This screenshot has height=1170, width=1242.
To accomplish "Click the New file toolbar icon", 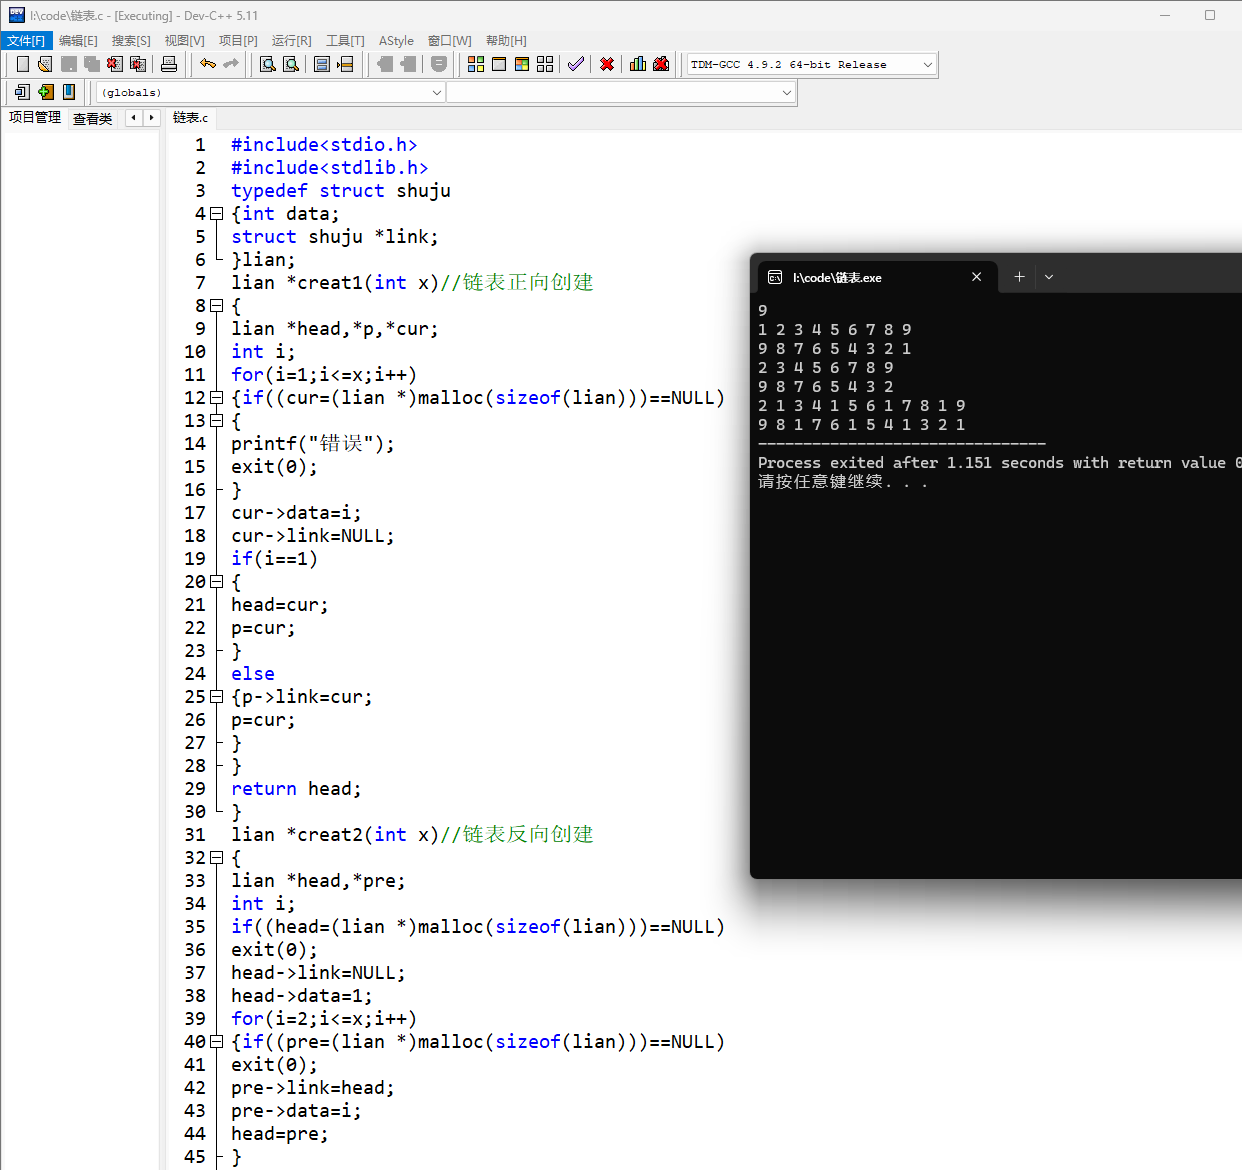I will [x=22, y=64].
